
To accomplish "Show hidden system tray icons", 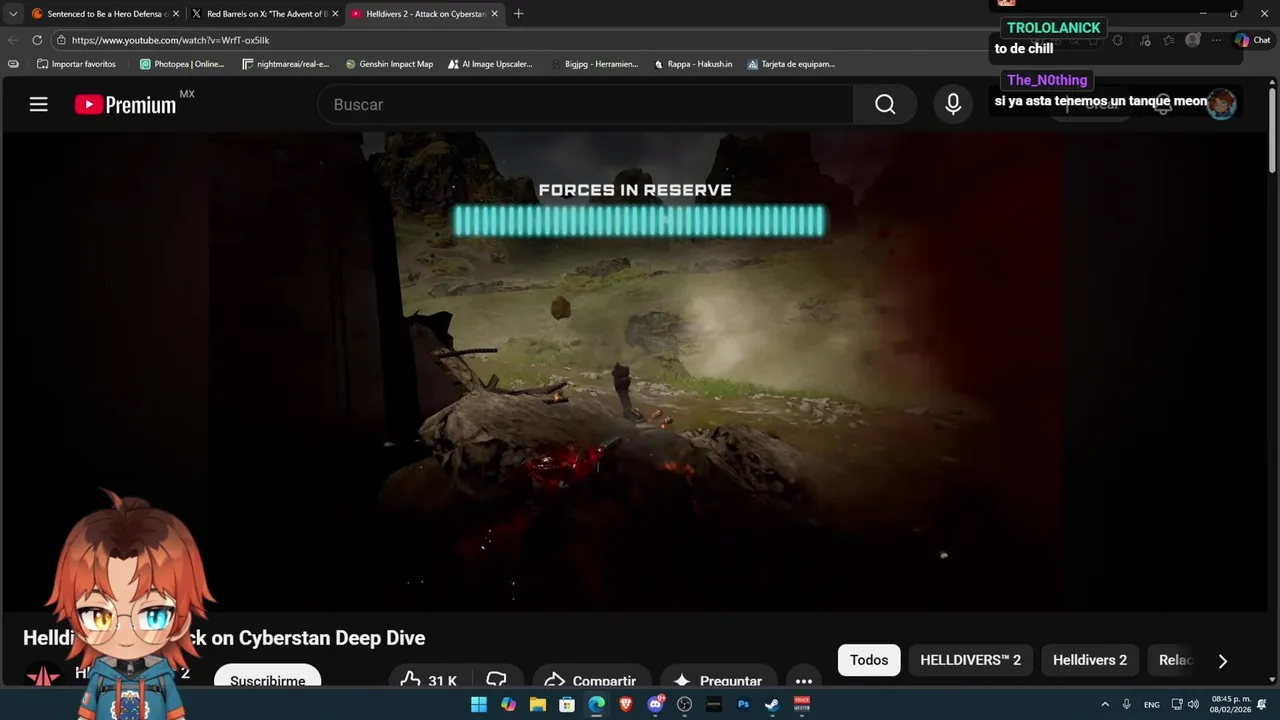I will (x=1105, y=704).
